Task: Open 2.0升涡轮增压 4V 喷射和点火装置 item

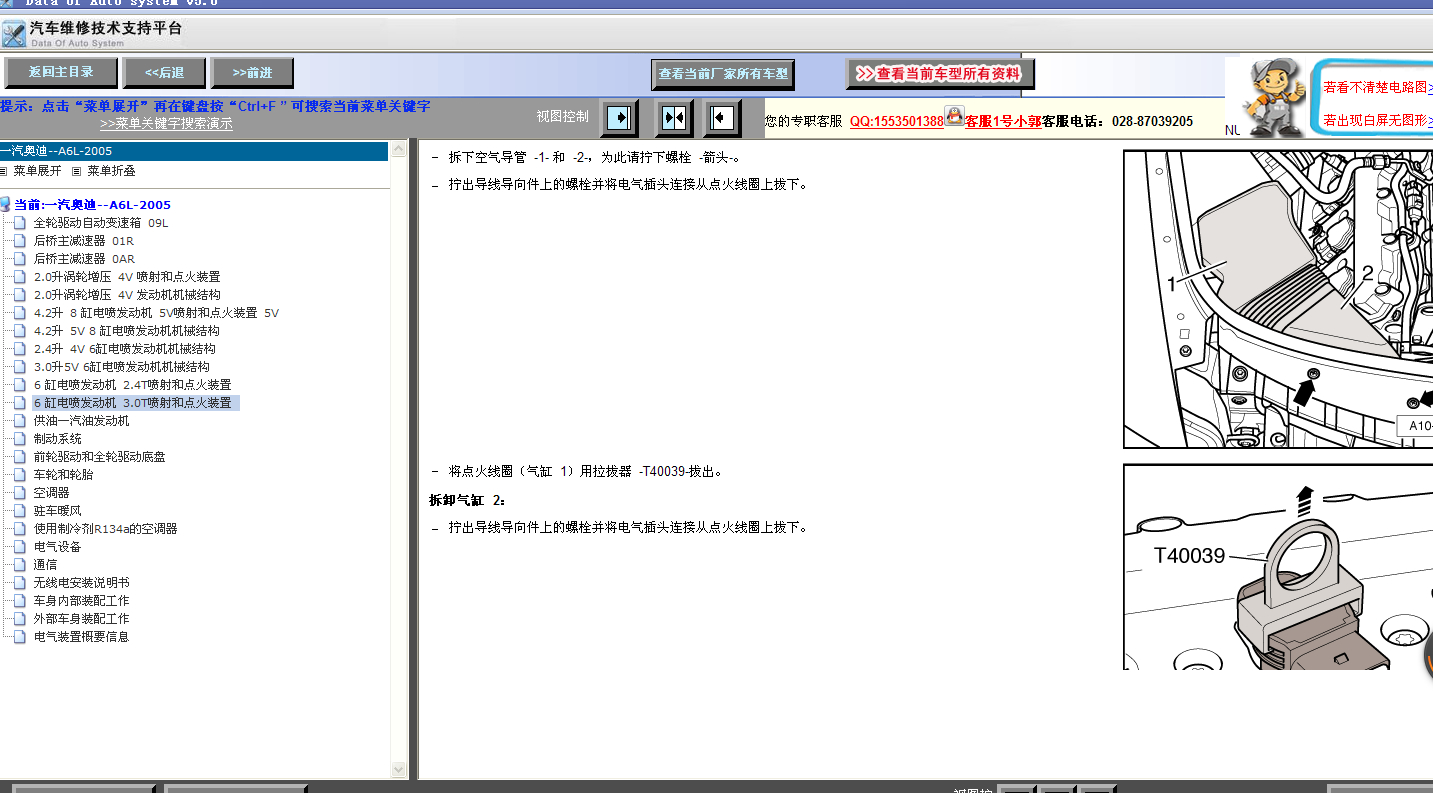Action: pyautogui.click(x=127, y=277)
